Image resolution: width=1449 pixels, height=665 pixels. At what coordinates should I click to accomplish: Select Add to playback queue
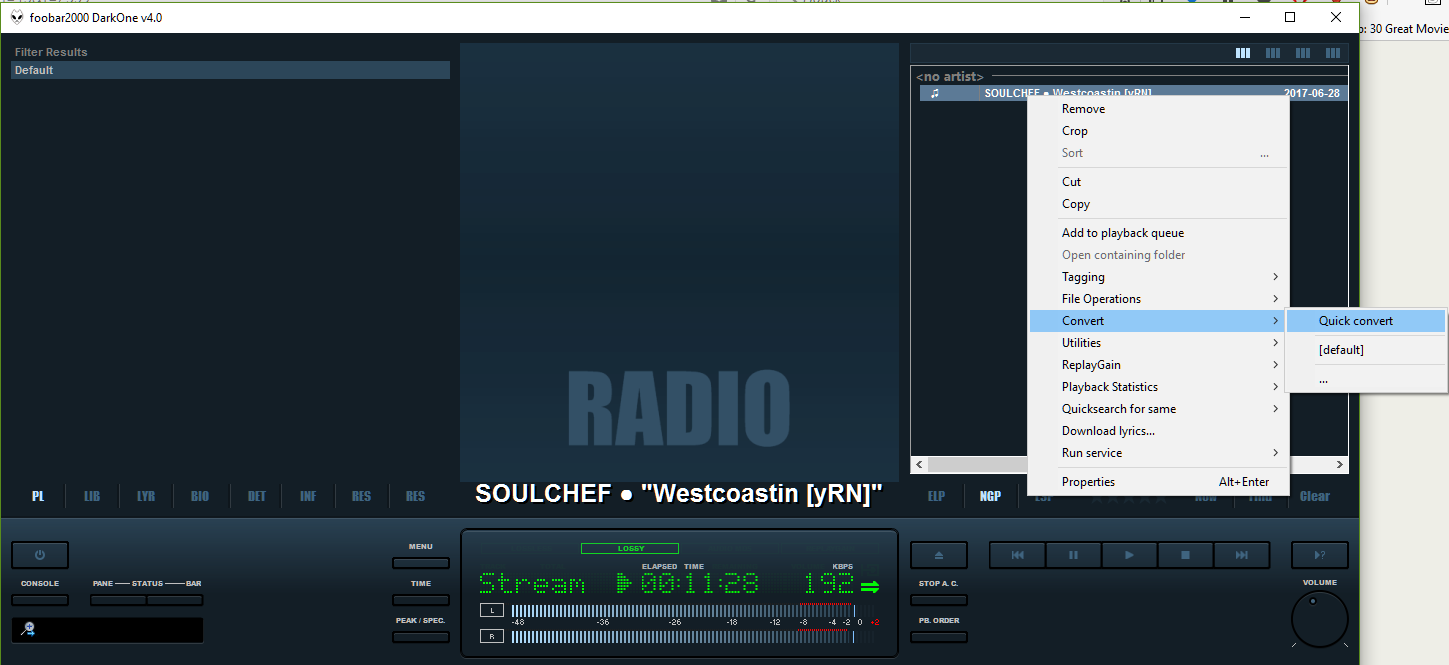(x=1122, y=233)
